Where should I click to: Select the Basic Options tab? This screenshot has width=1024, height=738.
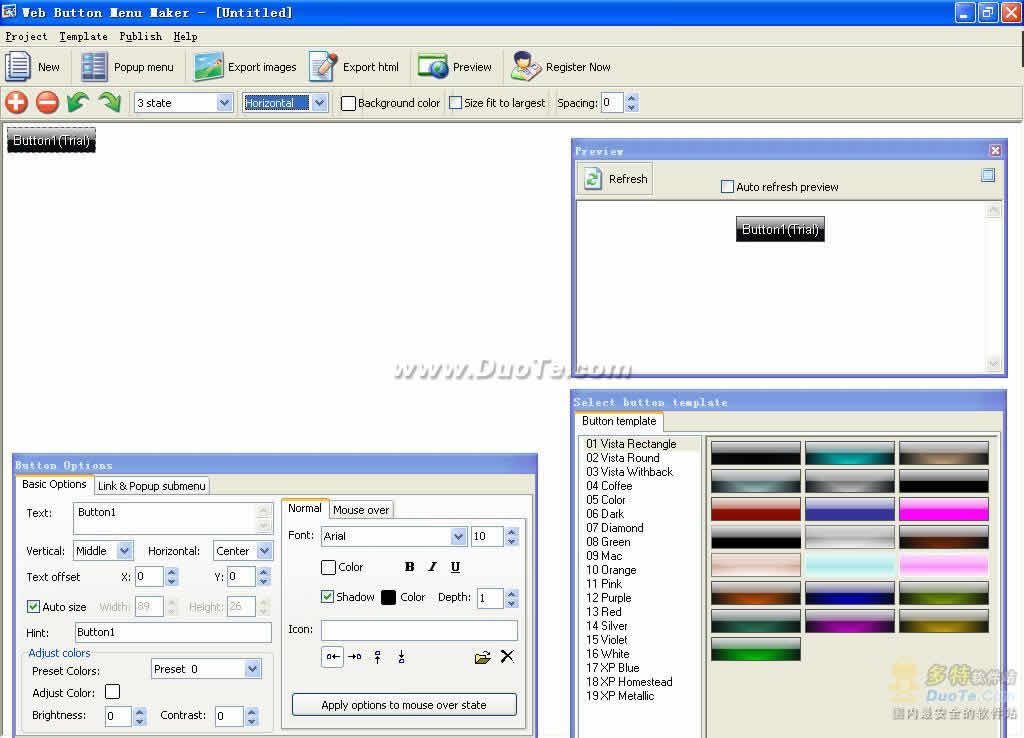(x=54, y=484)
